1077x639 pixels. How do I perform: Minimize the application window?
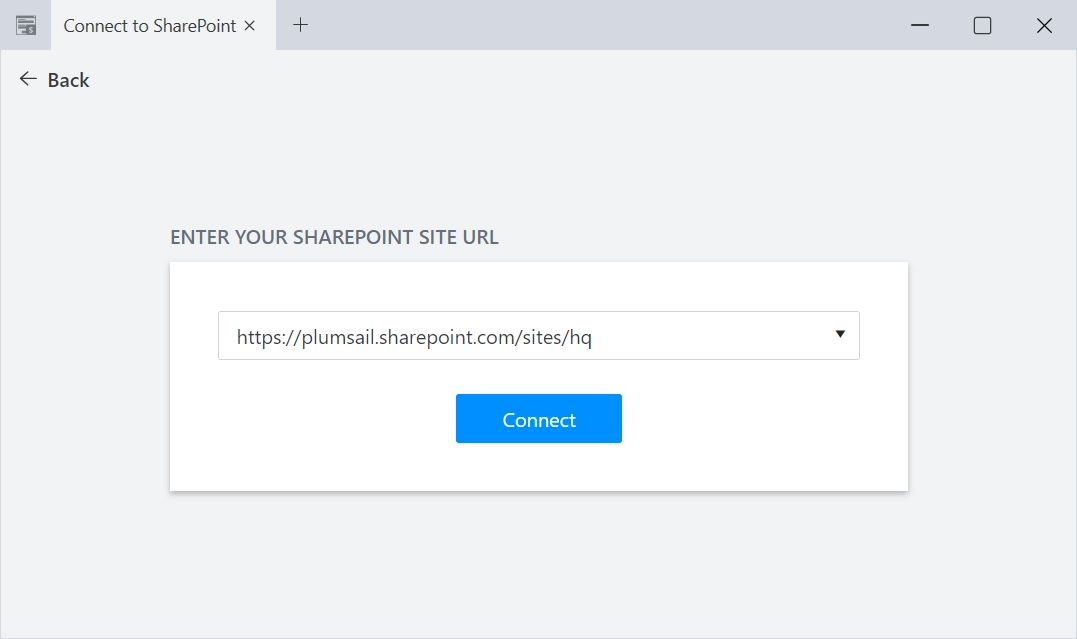[x=920, y=25]
